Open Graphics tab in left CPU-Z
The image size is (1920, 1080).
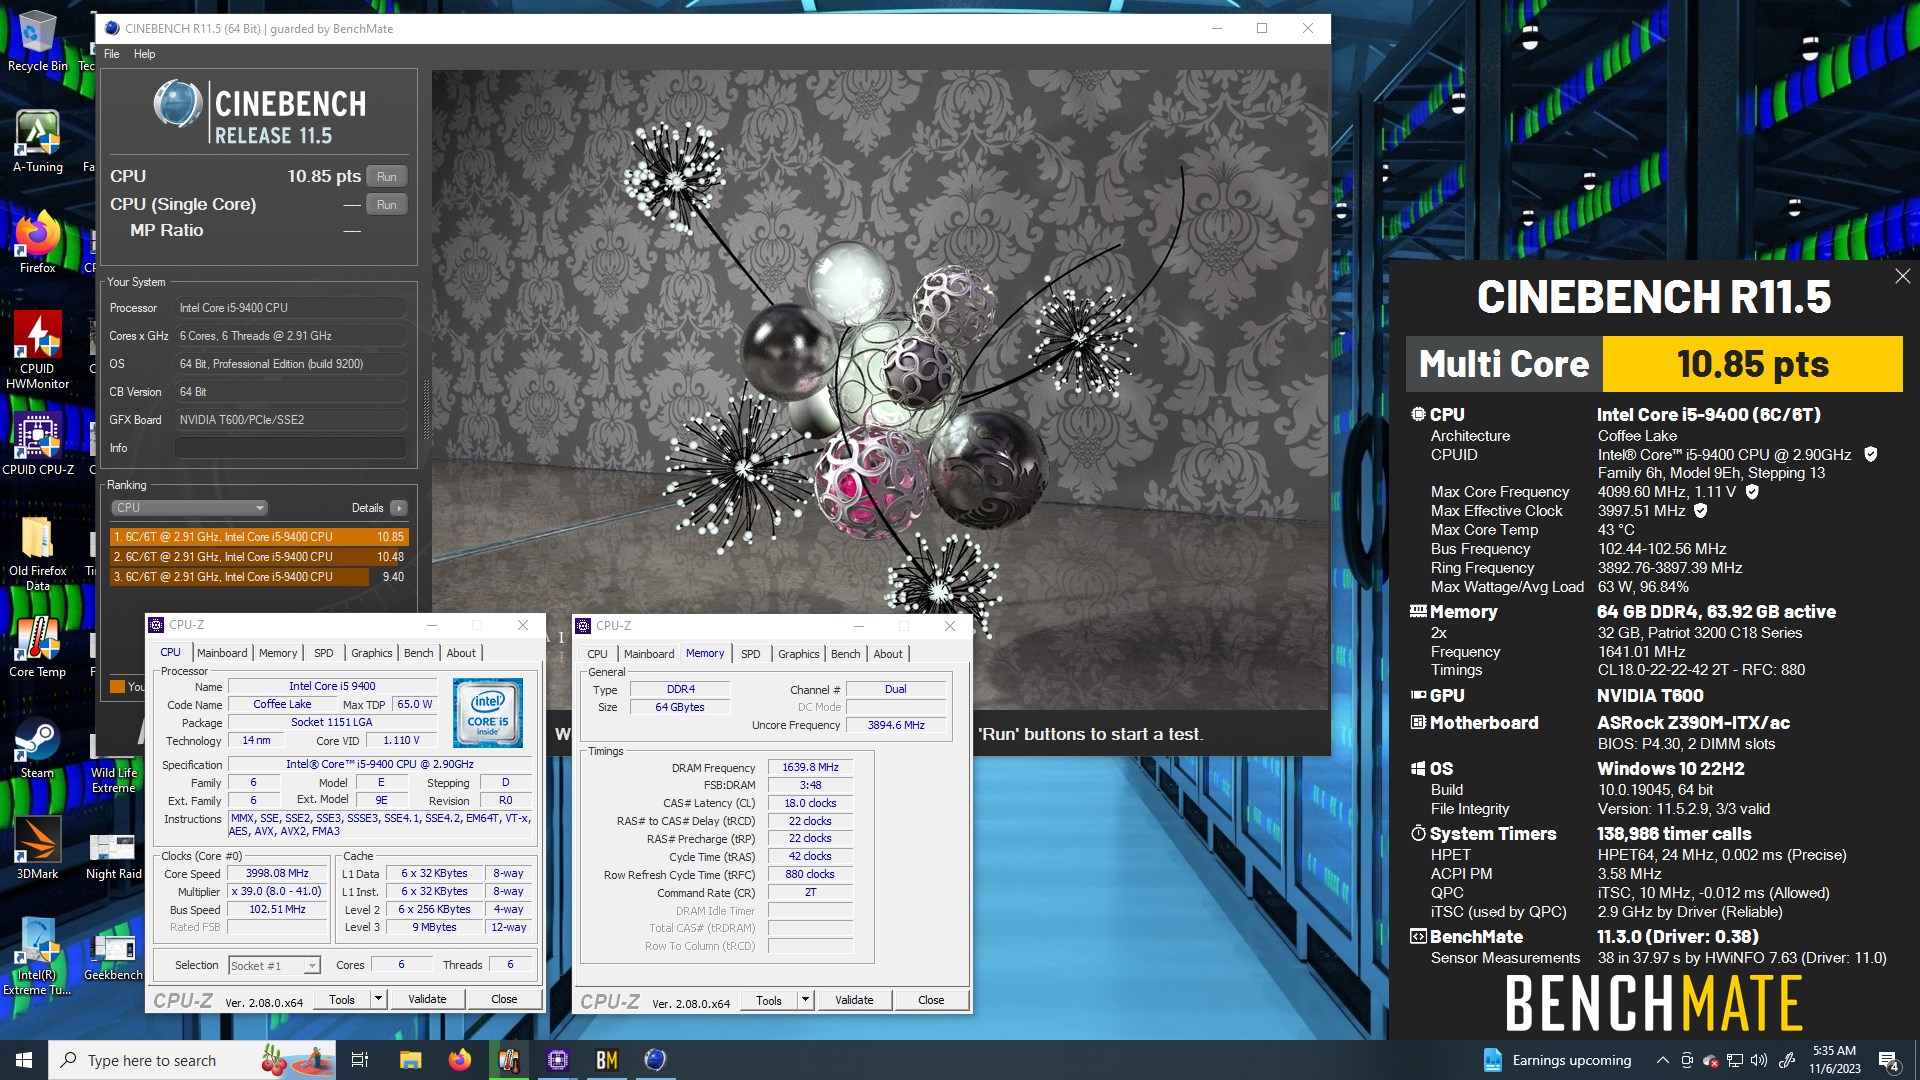point(371,653)
